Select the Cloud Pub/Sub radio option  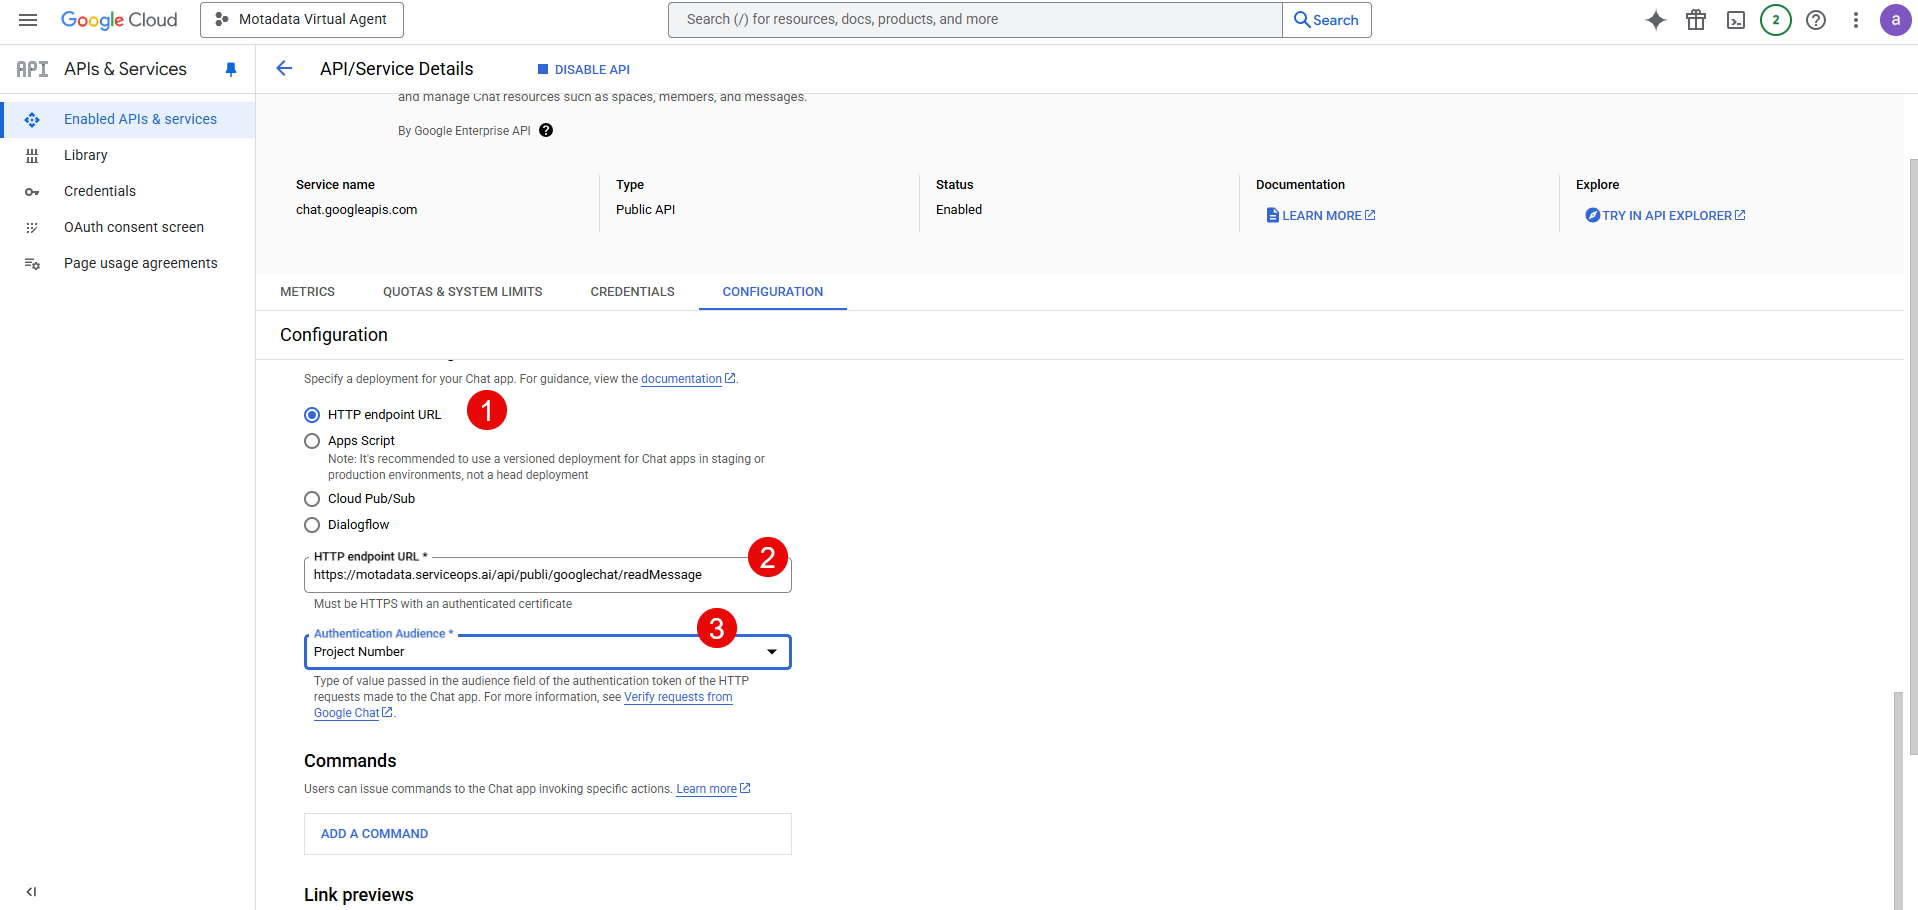click(312, 499)
